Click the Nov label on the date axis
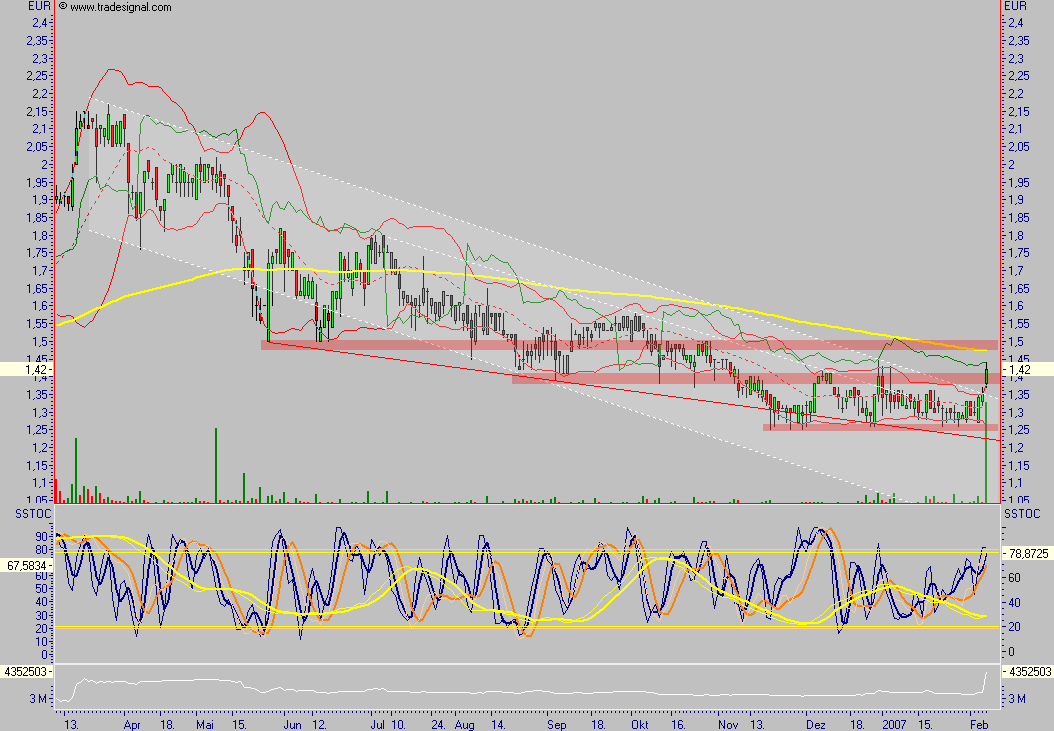Viewport: 1054px width, 731px height. coord(728,724)
